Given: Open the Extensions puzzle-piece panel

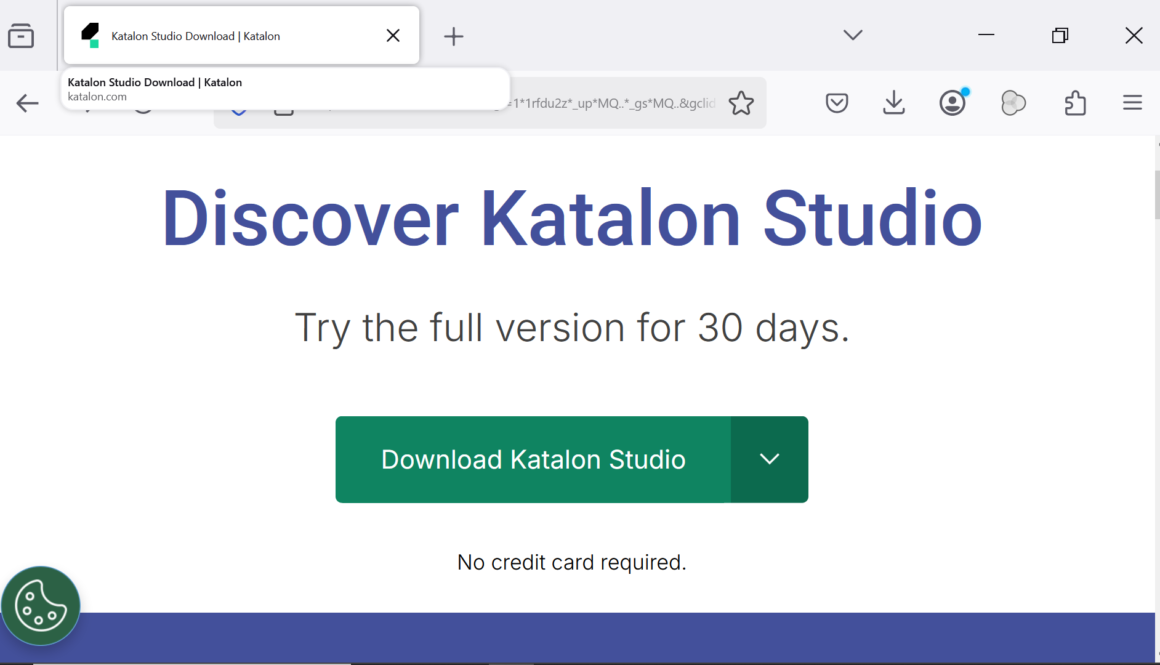Looking at the screenshot, I should (1075, 102).
